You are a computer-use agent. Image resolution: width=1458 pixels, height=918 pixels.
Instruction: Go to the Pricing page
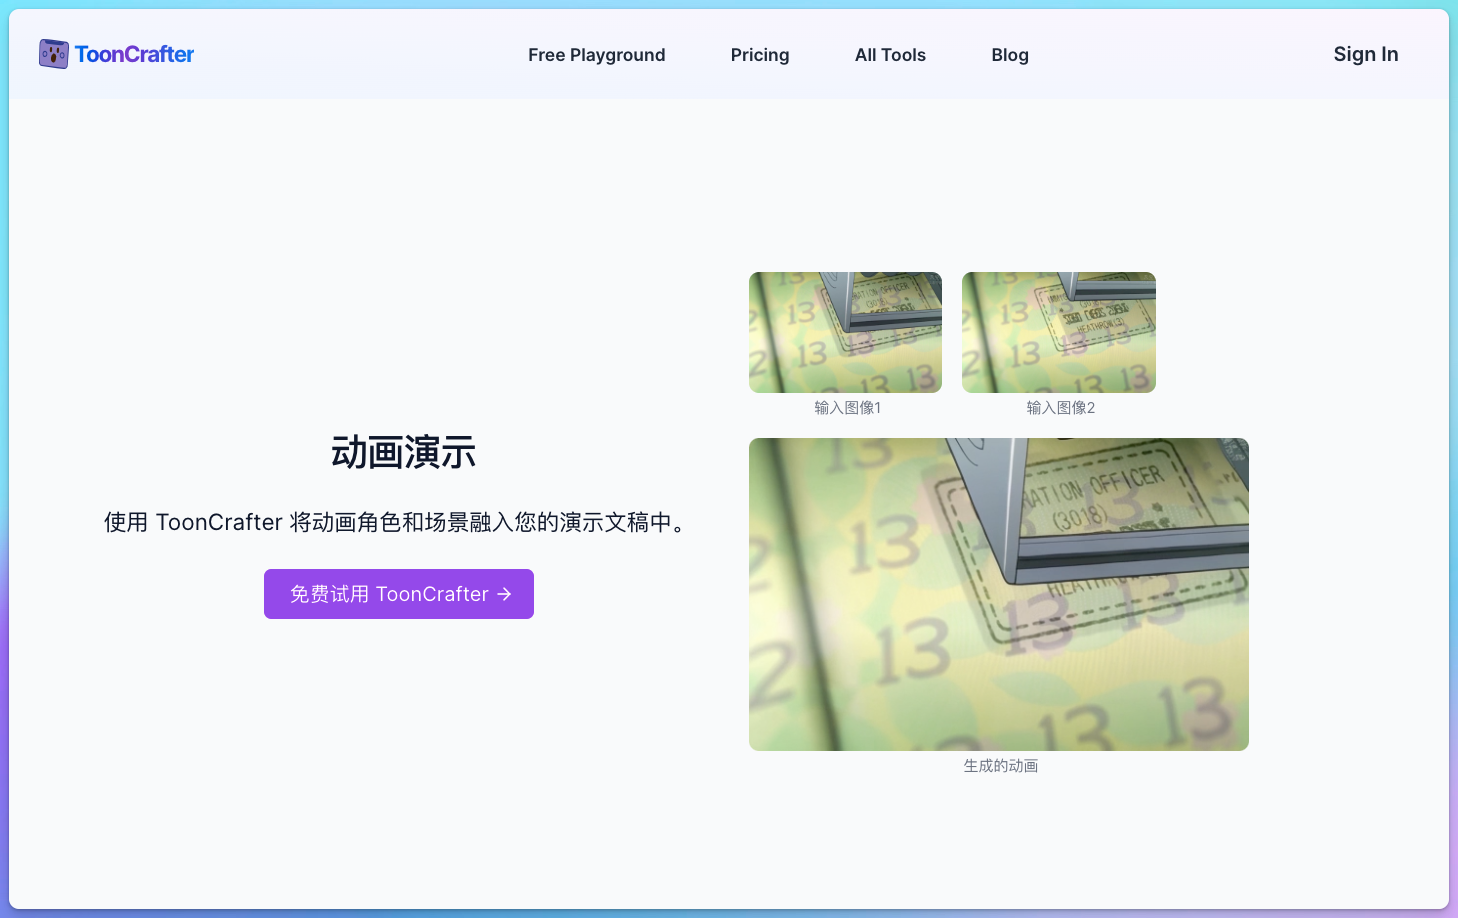tap(759, 55)
